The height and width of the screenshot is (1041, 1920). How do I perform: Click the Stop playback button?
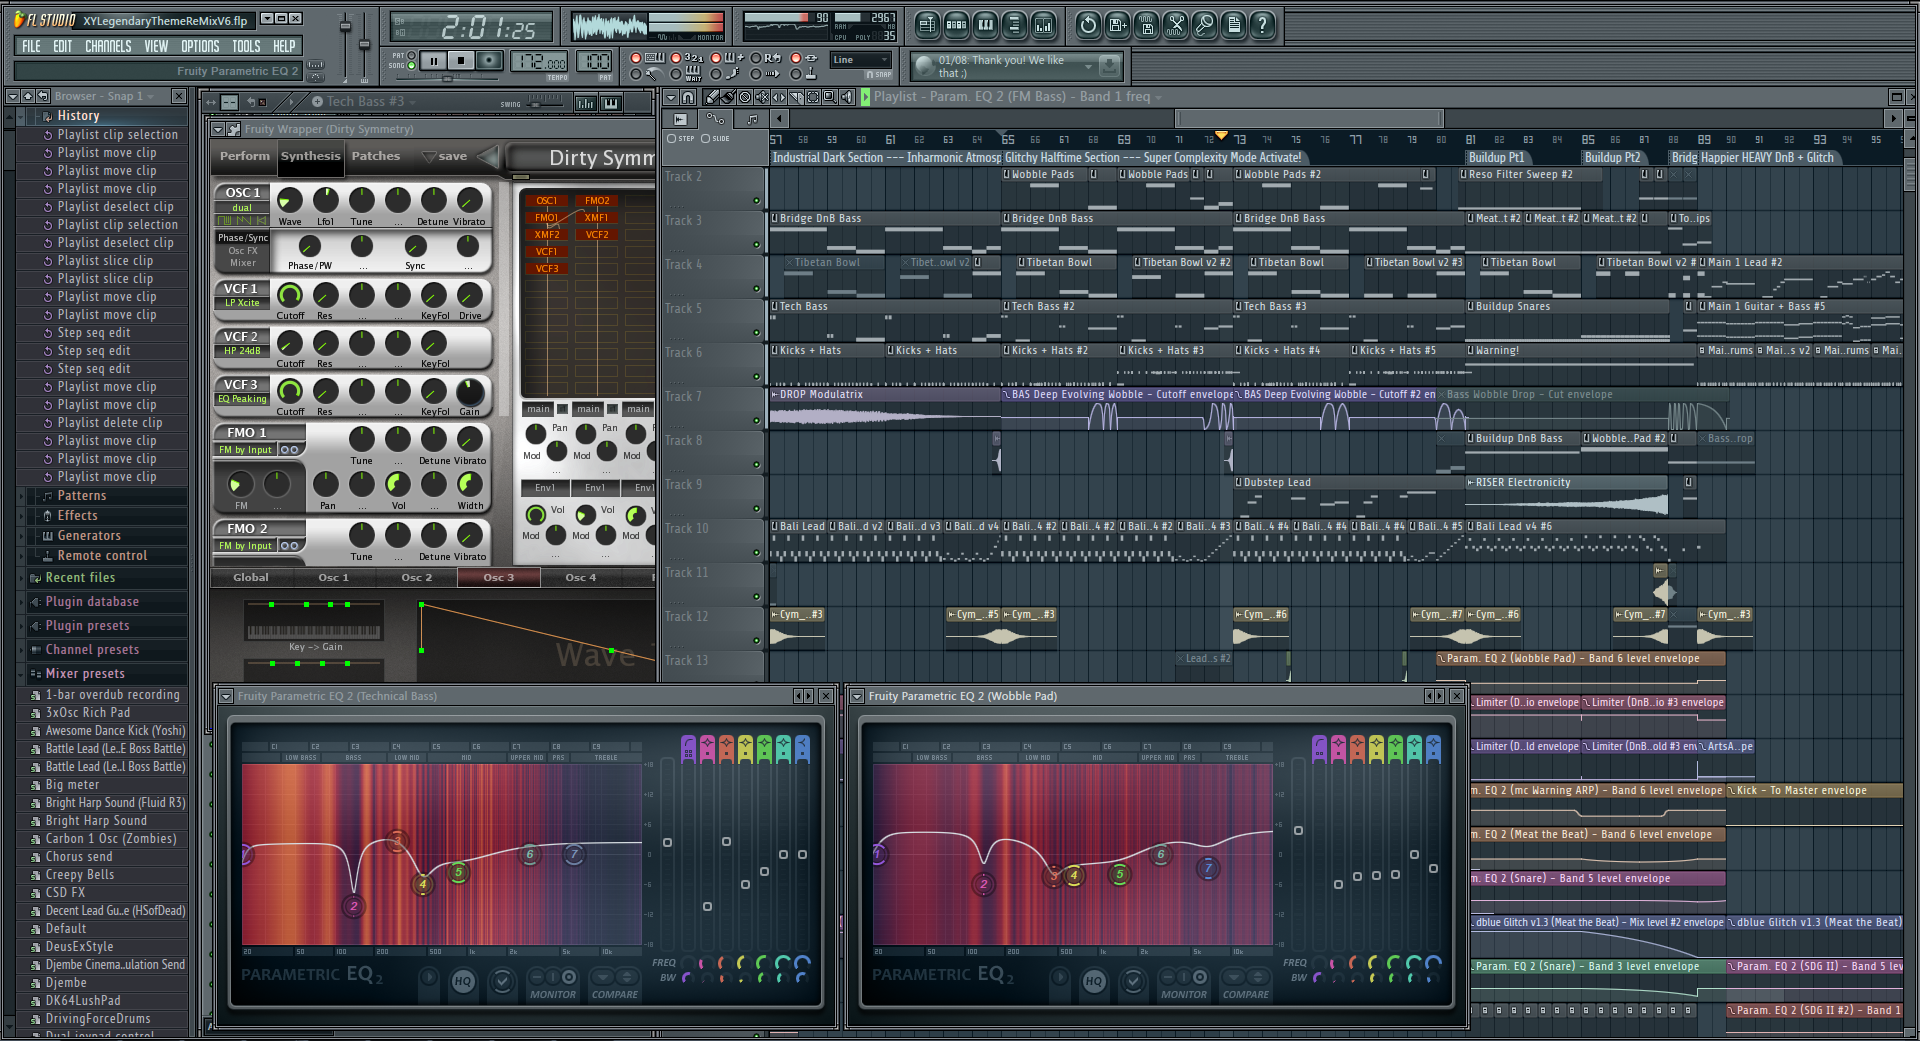(461, 61)
